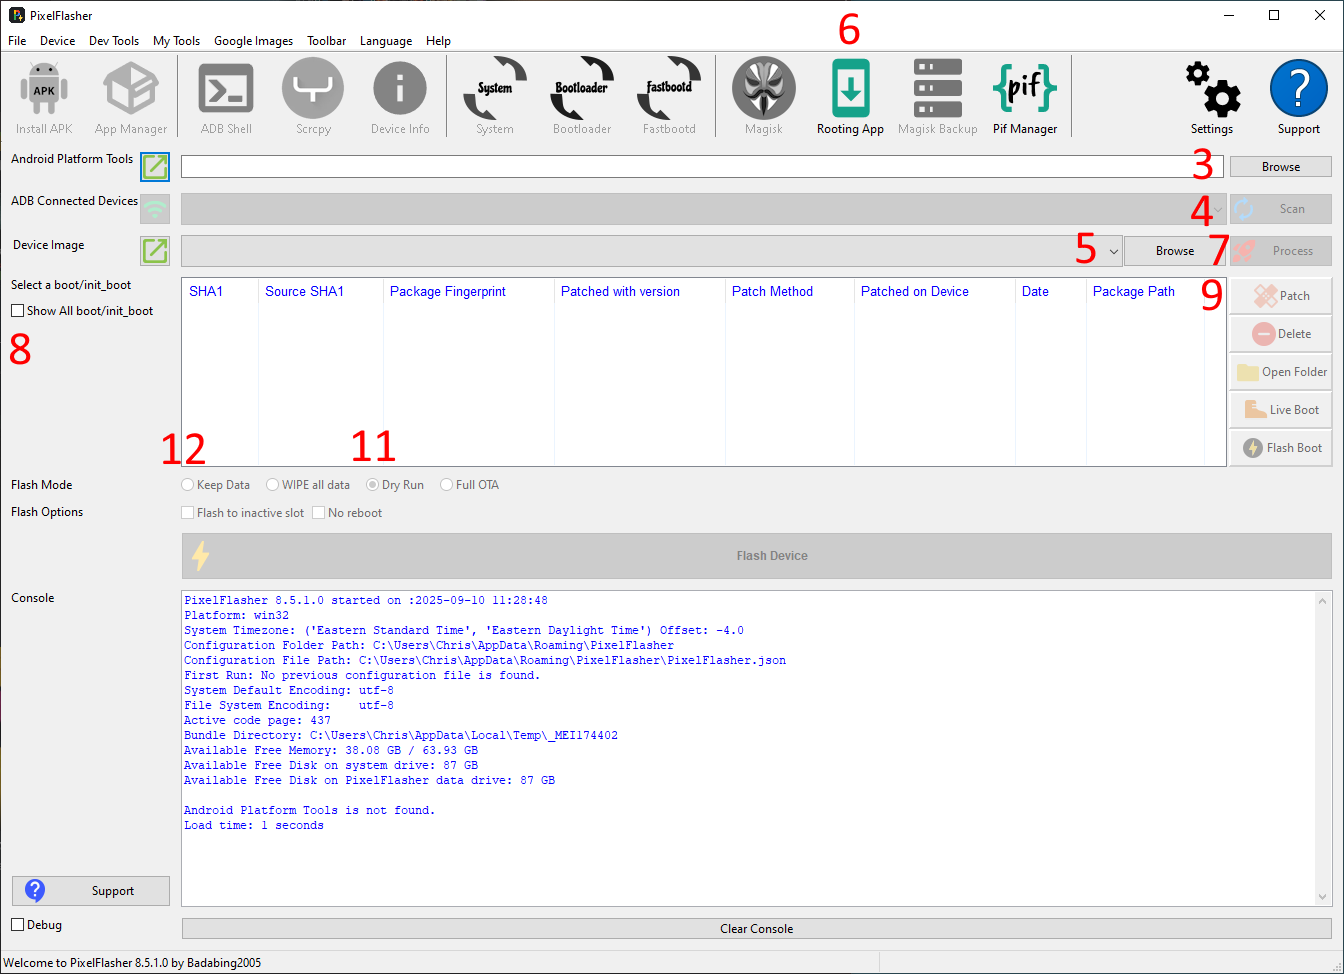Screen dimensions: 1344x974
Task: Click the Support button beside console
Action: [91, 891]
